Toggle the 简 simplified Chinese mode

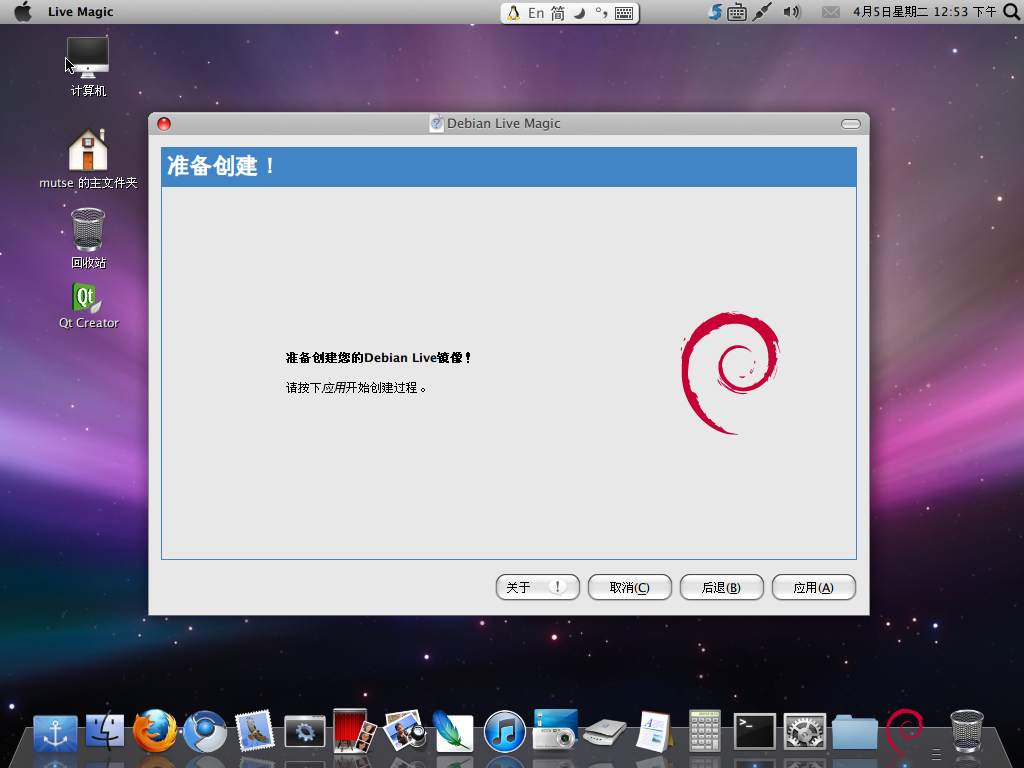point(557,13)
